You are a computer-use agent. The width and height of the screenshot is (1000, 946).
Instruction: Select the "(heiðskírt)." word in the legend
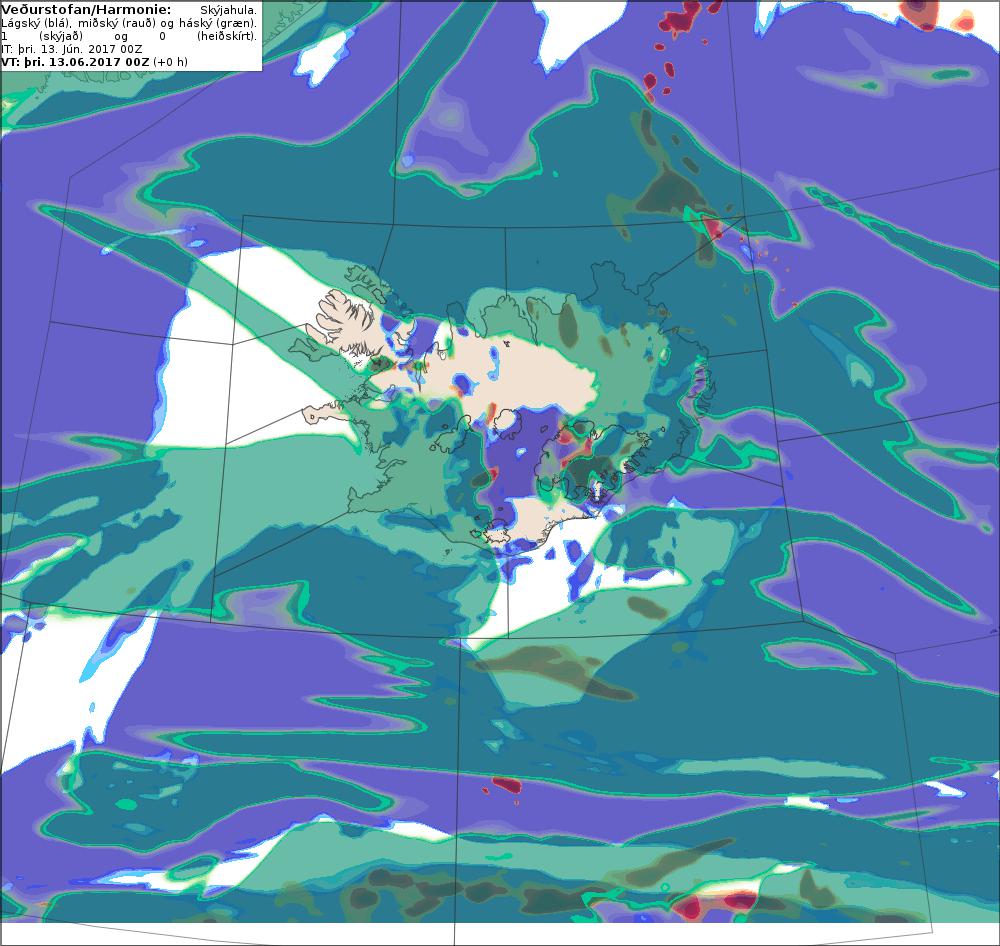click(227, 36)
